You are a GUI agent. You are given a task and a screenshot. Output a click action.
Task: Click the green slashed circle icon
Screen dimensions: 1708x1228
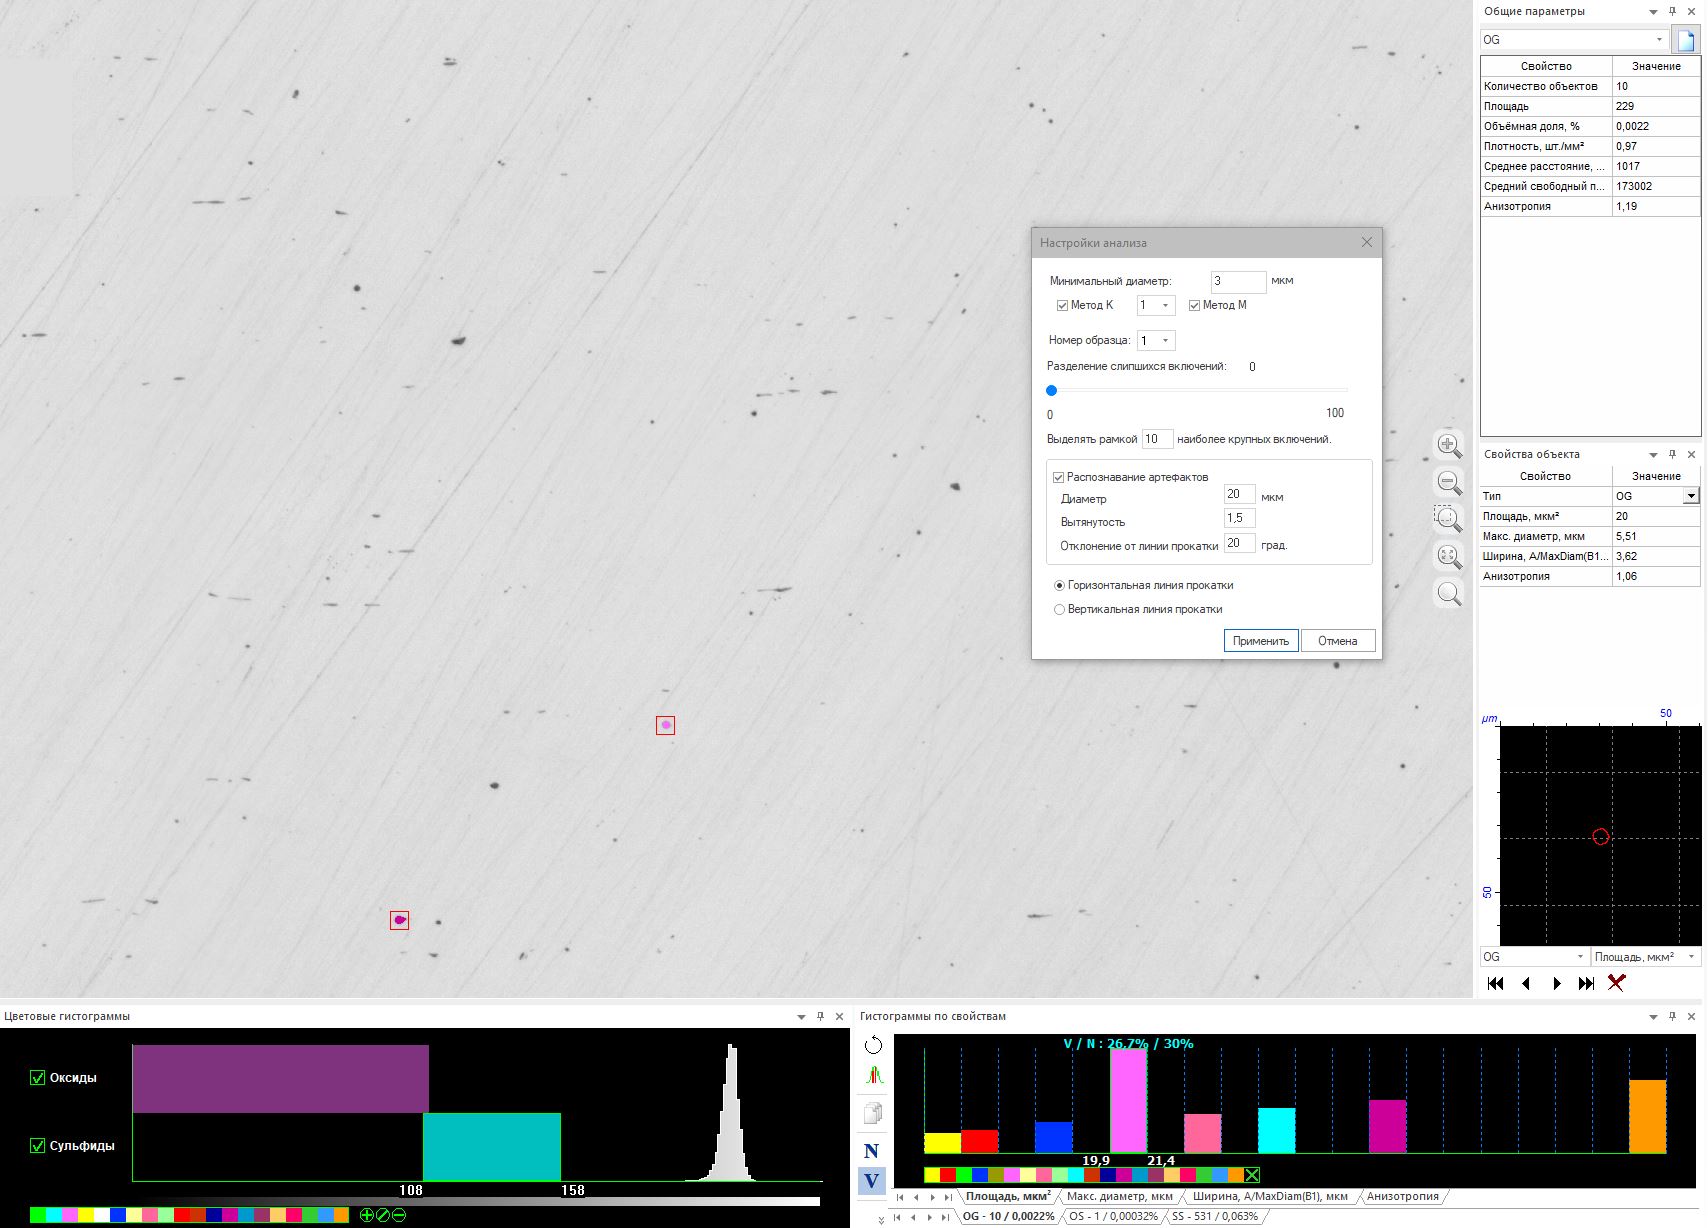pyautogui.click(x=382, y=1215)
